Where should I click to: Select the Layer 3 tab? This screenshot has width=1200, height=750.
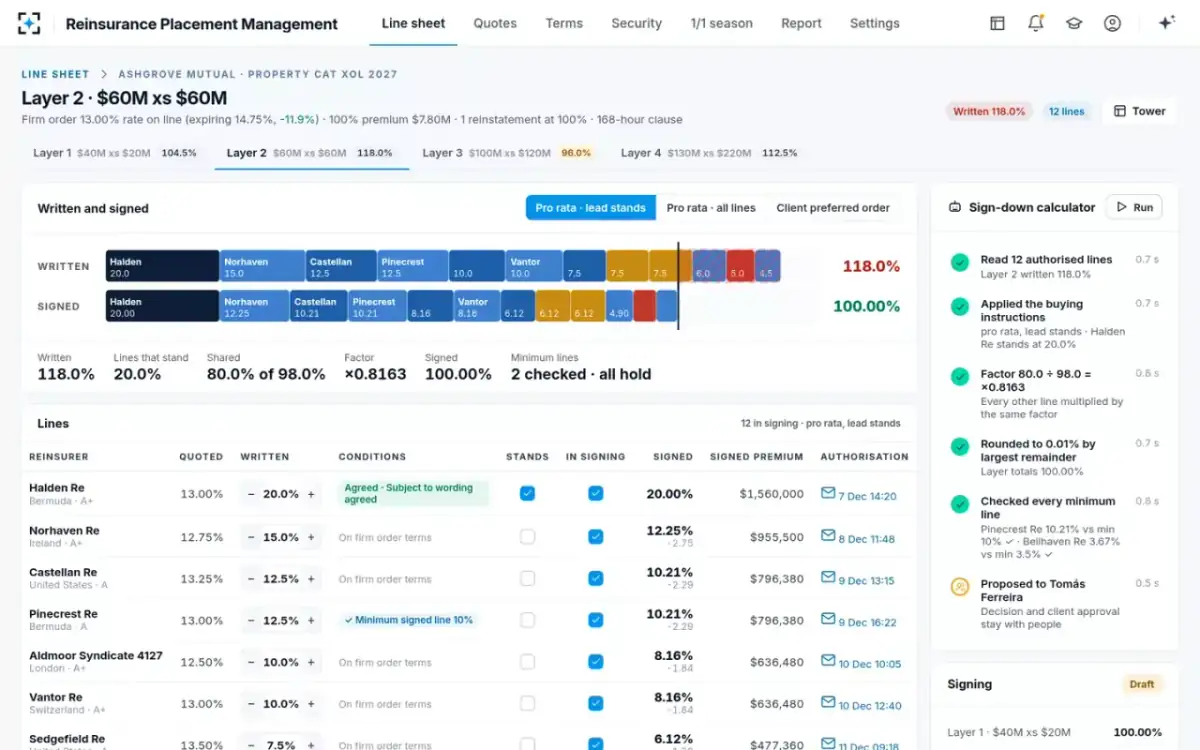(507, 153)
